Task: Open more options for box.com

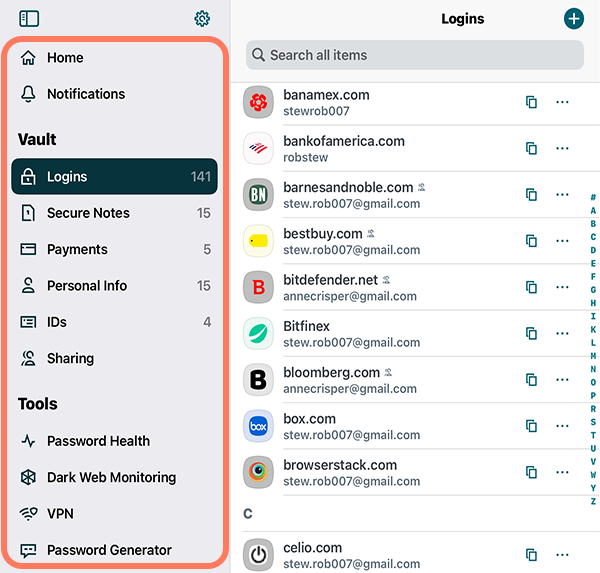Action: [x=562, y=426]
